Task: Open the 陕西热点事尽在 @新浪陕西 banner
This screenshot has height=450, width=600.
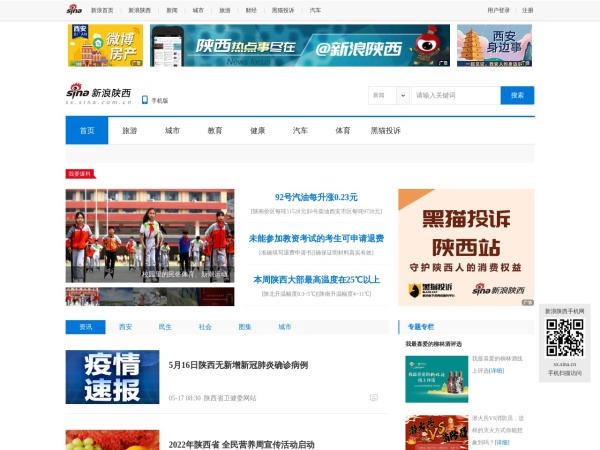Action: pyautogui.click(x=300, y=45)
